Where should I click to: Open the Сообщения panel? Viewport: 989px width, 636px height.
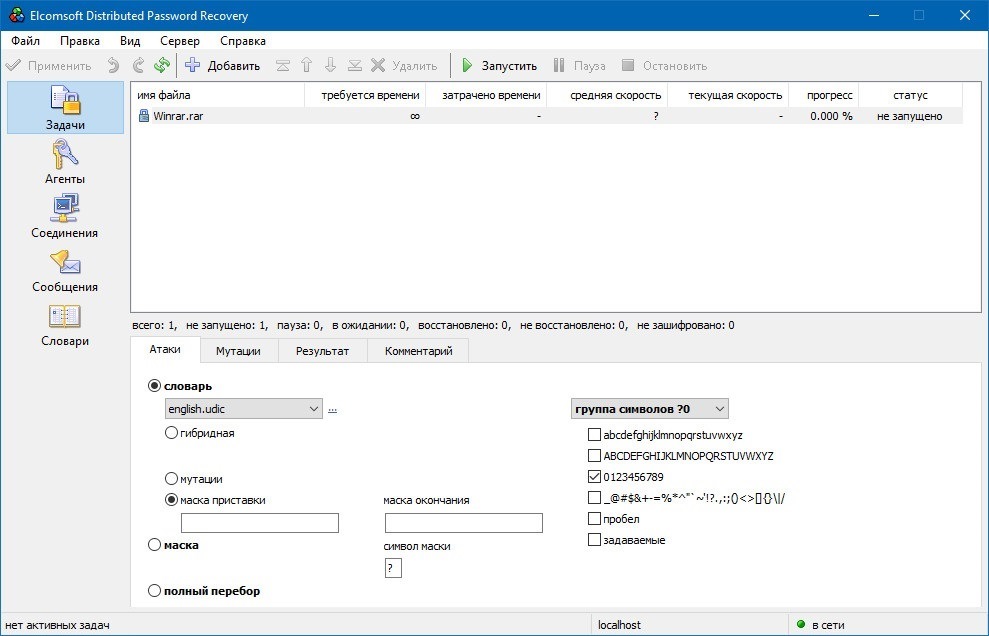point(65,270)
